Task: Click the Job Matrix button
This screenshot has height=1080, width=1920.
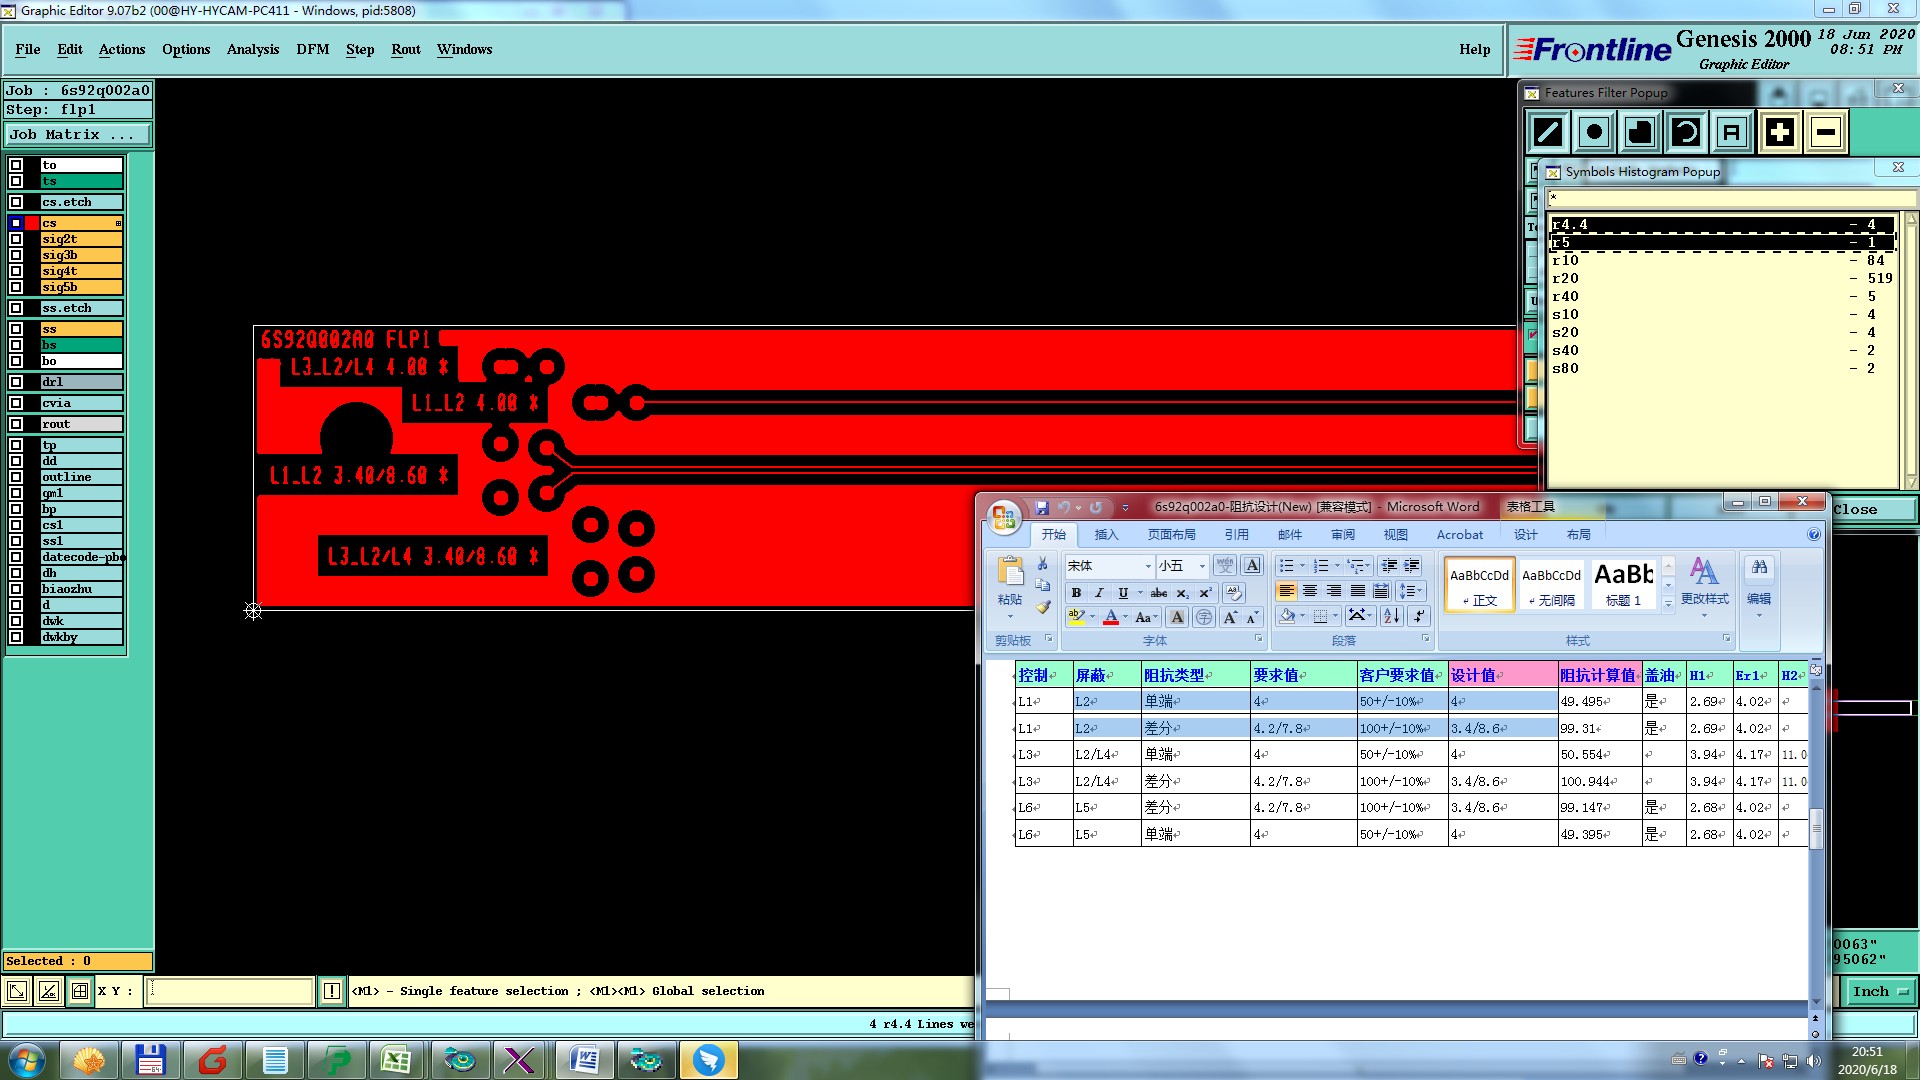Action: click(x=77, y=134)
